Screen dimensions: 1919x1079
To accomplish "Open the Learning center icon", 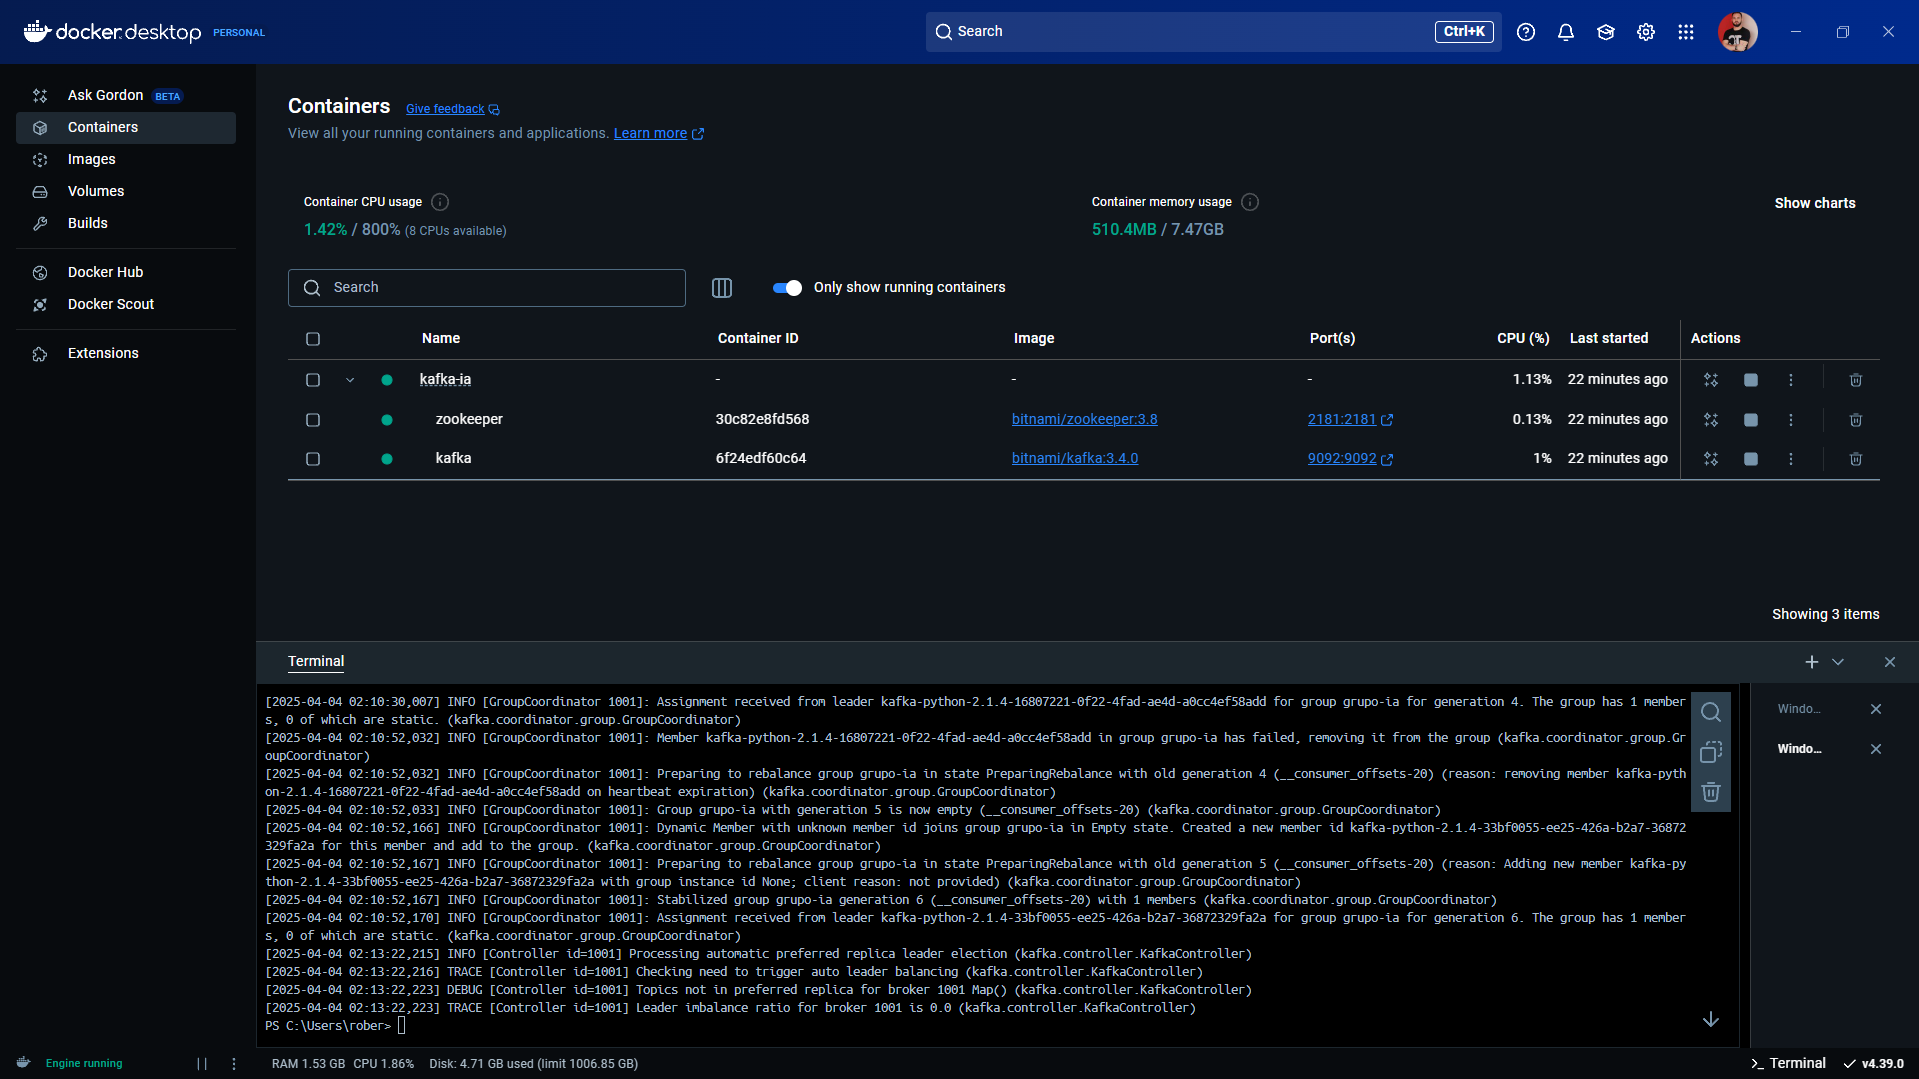I will point(1606,32).
